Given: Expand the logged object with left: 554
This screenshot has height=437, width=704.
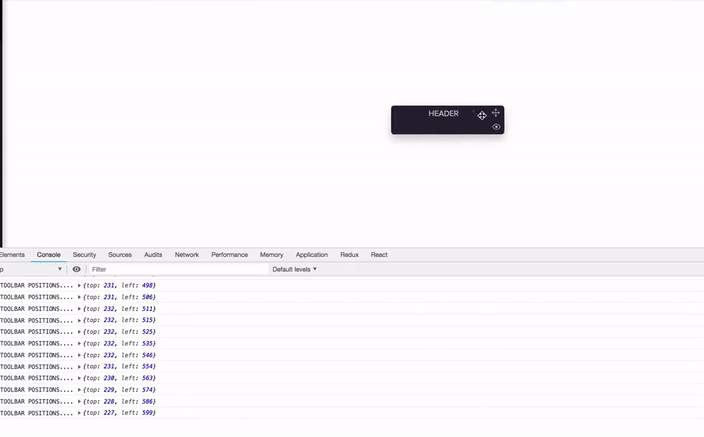Looking at the screenshot, I should click(79, 366).
